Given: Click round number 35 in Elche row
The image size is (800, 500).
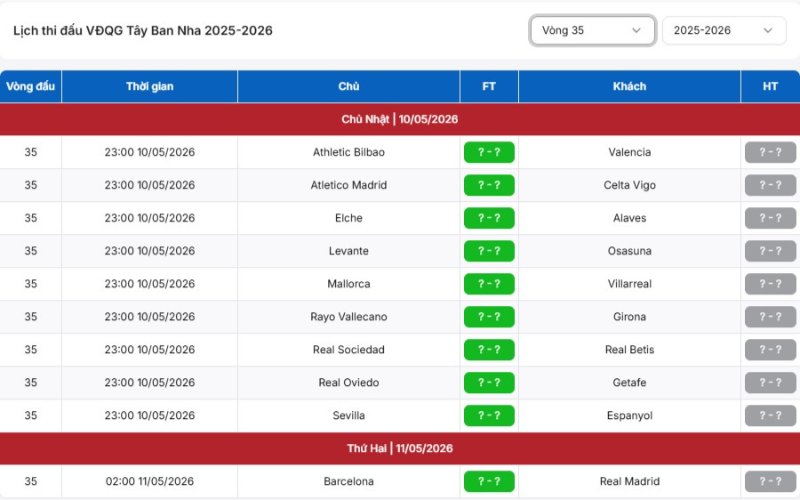Looking at the screenshot, I should [x=31, y=218].
